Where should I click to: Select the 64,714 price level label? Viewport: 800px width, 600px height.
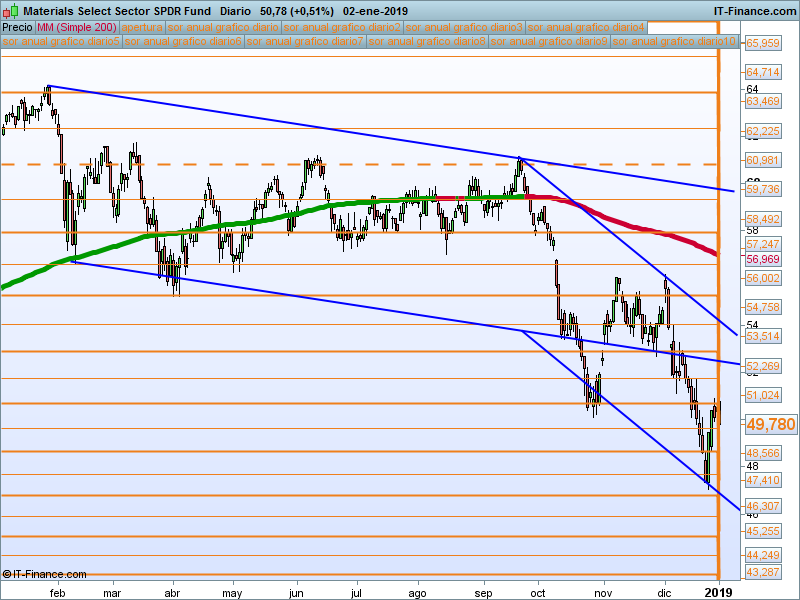pyautogui.click(x=763, y=72)
